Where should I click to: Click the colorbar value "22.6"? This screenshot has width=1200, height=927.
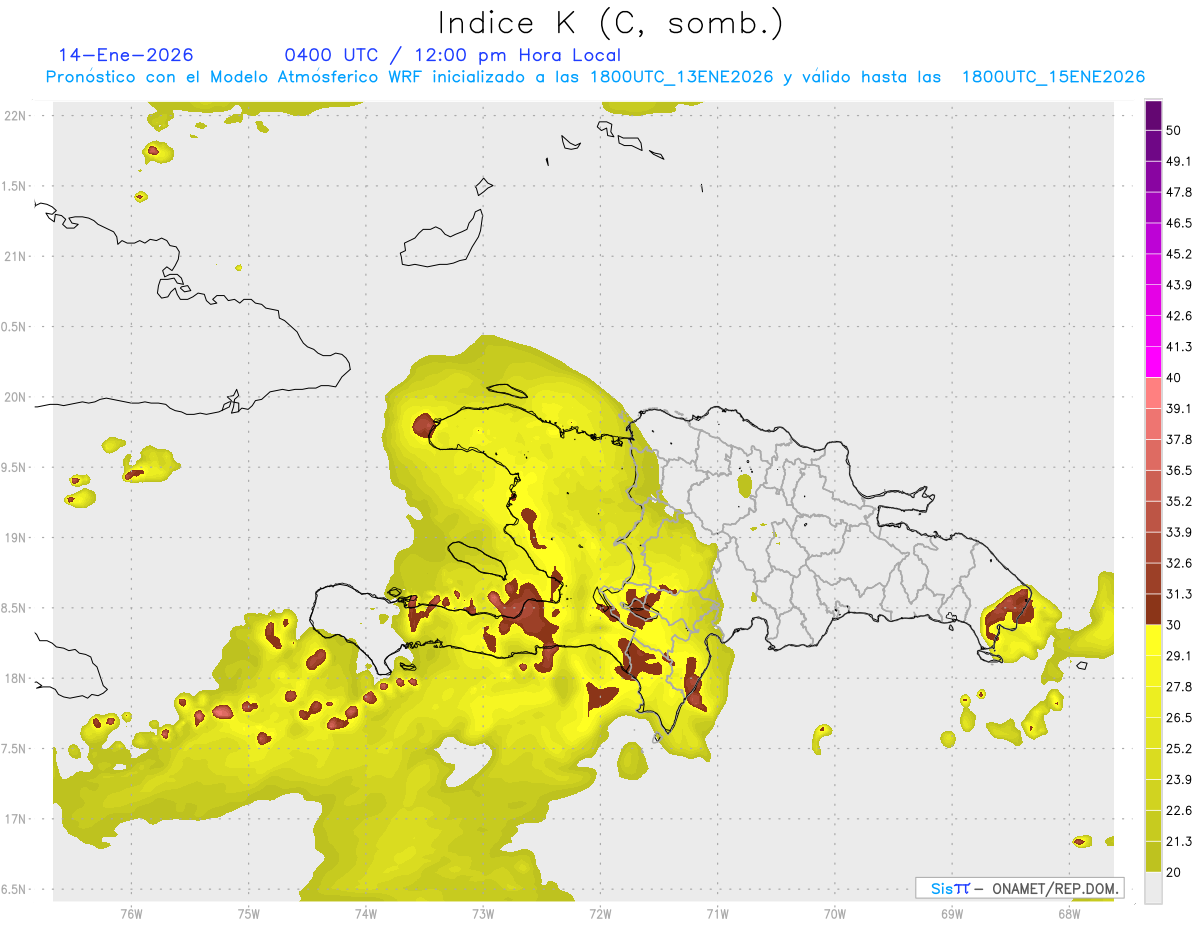[1179, 811]
